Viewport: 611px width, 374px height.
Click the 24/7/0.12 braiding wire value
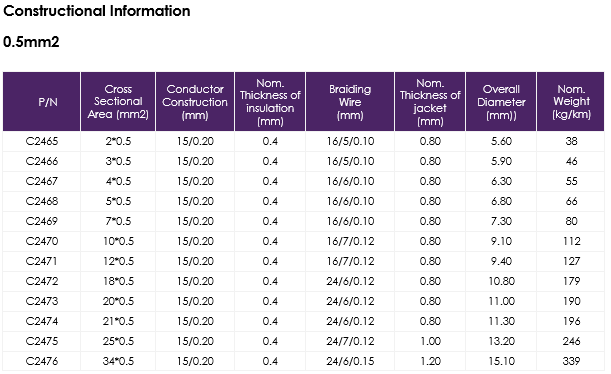[x=350, y=341]
